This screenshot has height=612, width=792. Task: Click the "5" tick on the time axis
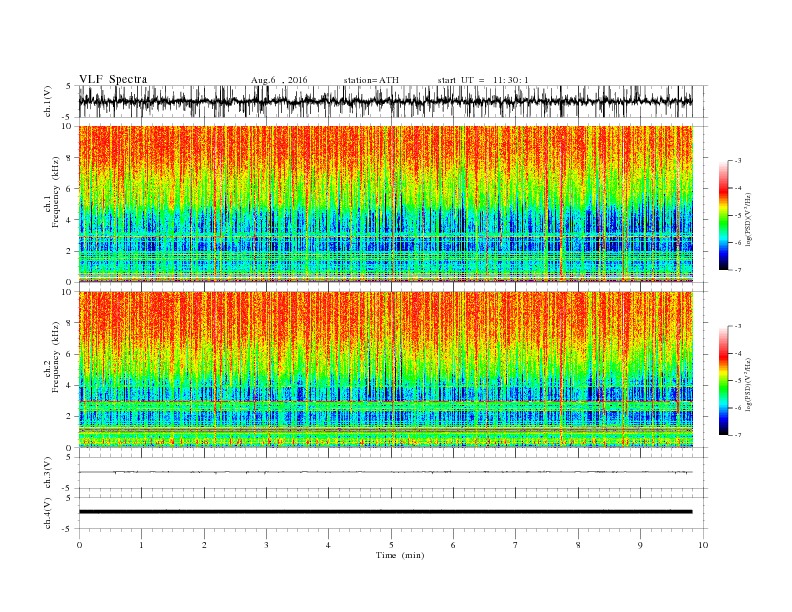coord(391,545)
